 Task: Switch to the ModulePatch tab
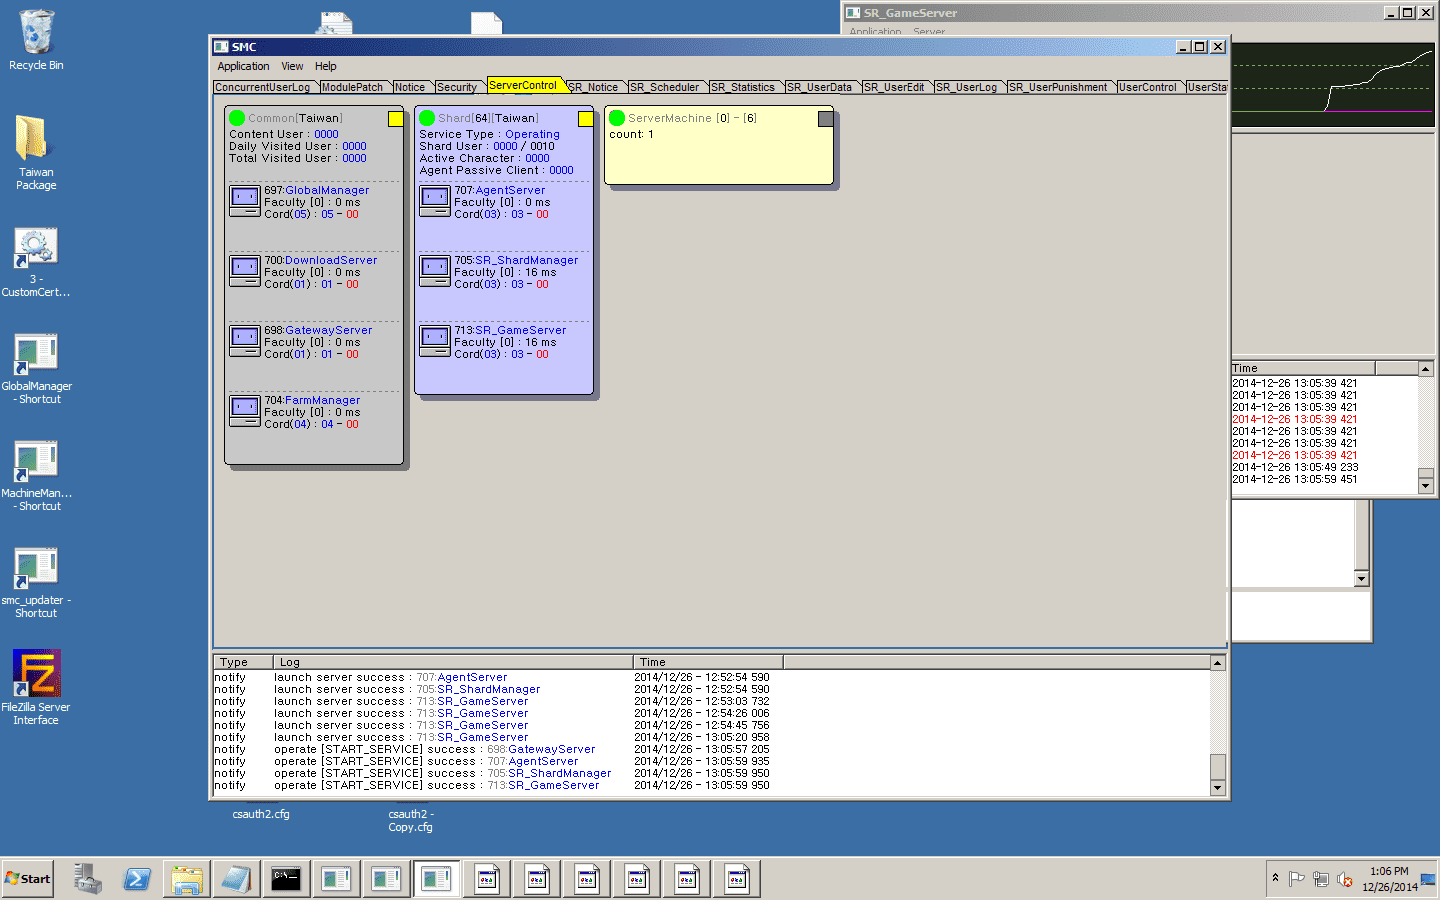(x=352, y=87)
